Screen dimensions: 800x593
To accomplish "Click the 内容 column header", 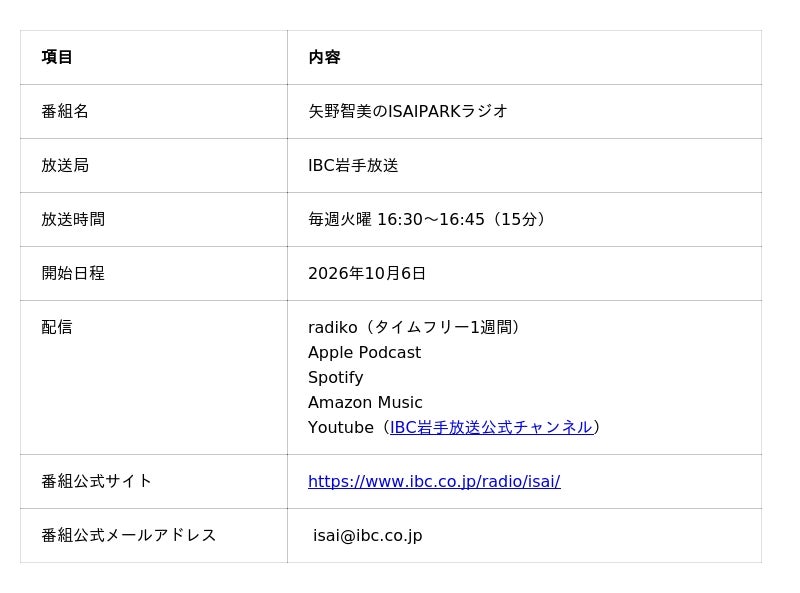I will point(324,57).
